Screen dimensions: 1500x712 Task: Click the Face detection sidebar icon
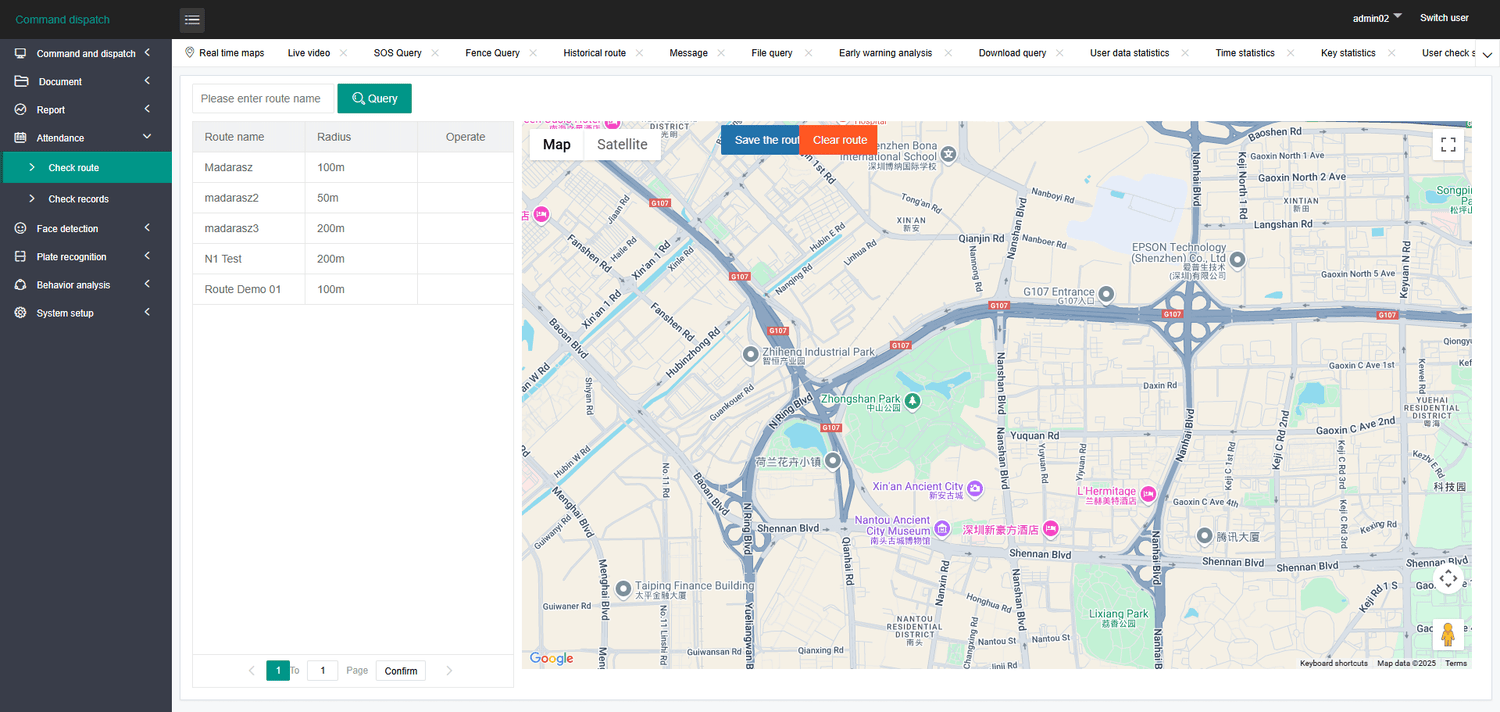pos(20,229)
